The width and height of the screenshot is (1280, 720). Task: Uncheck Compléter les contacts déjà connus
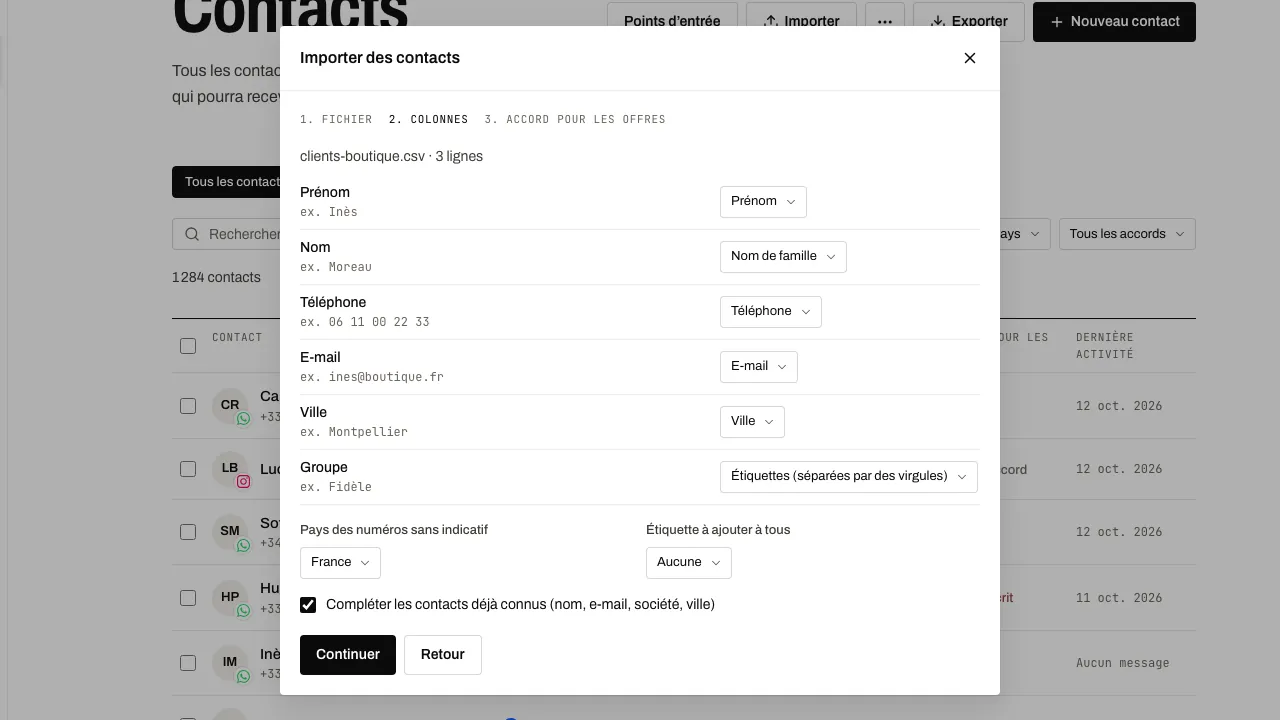[x=308, y=605]
